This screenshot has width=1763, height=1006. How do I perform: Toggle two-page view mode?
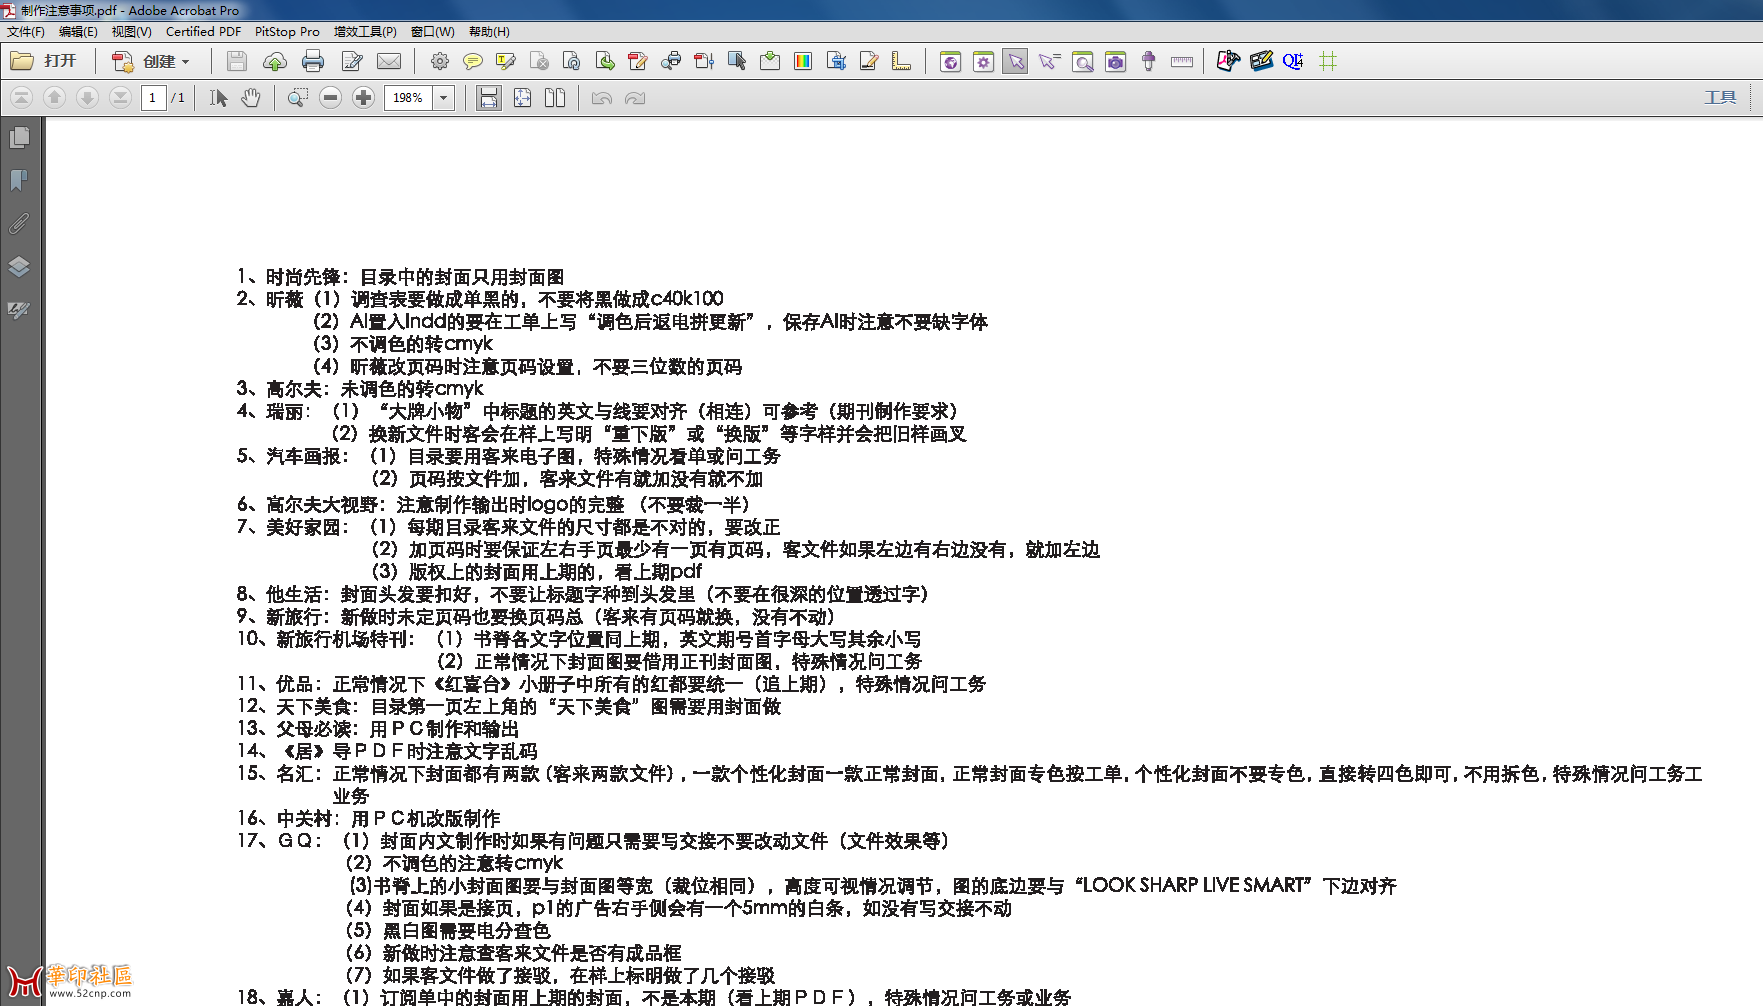[x=555, y=97]
